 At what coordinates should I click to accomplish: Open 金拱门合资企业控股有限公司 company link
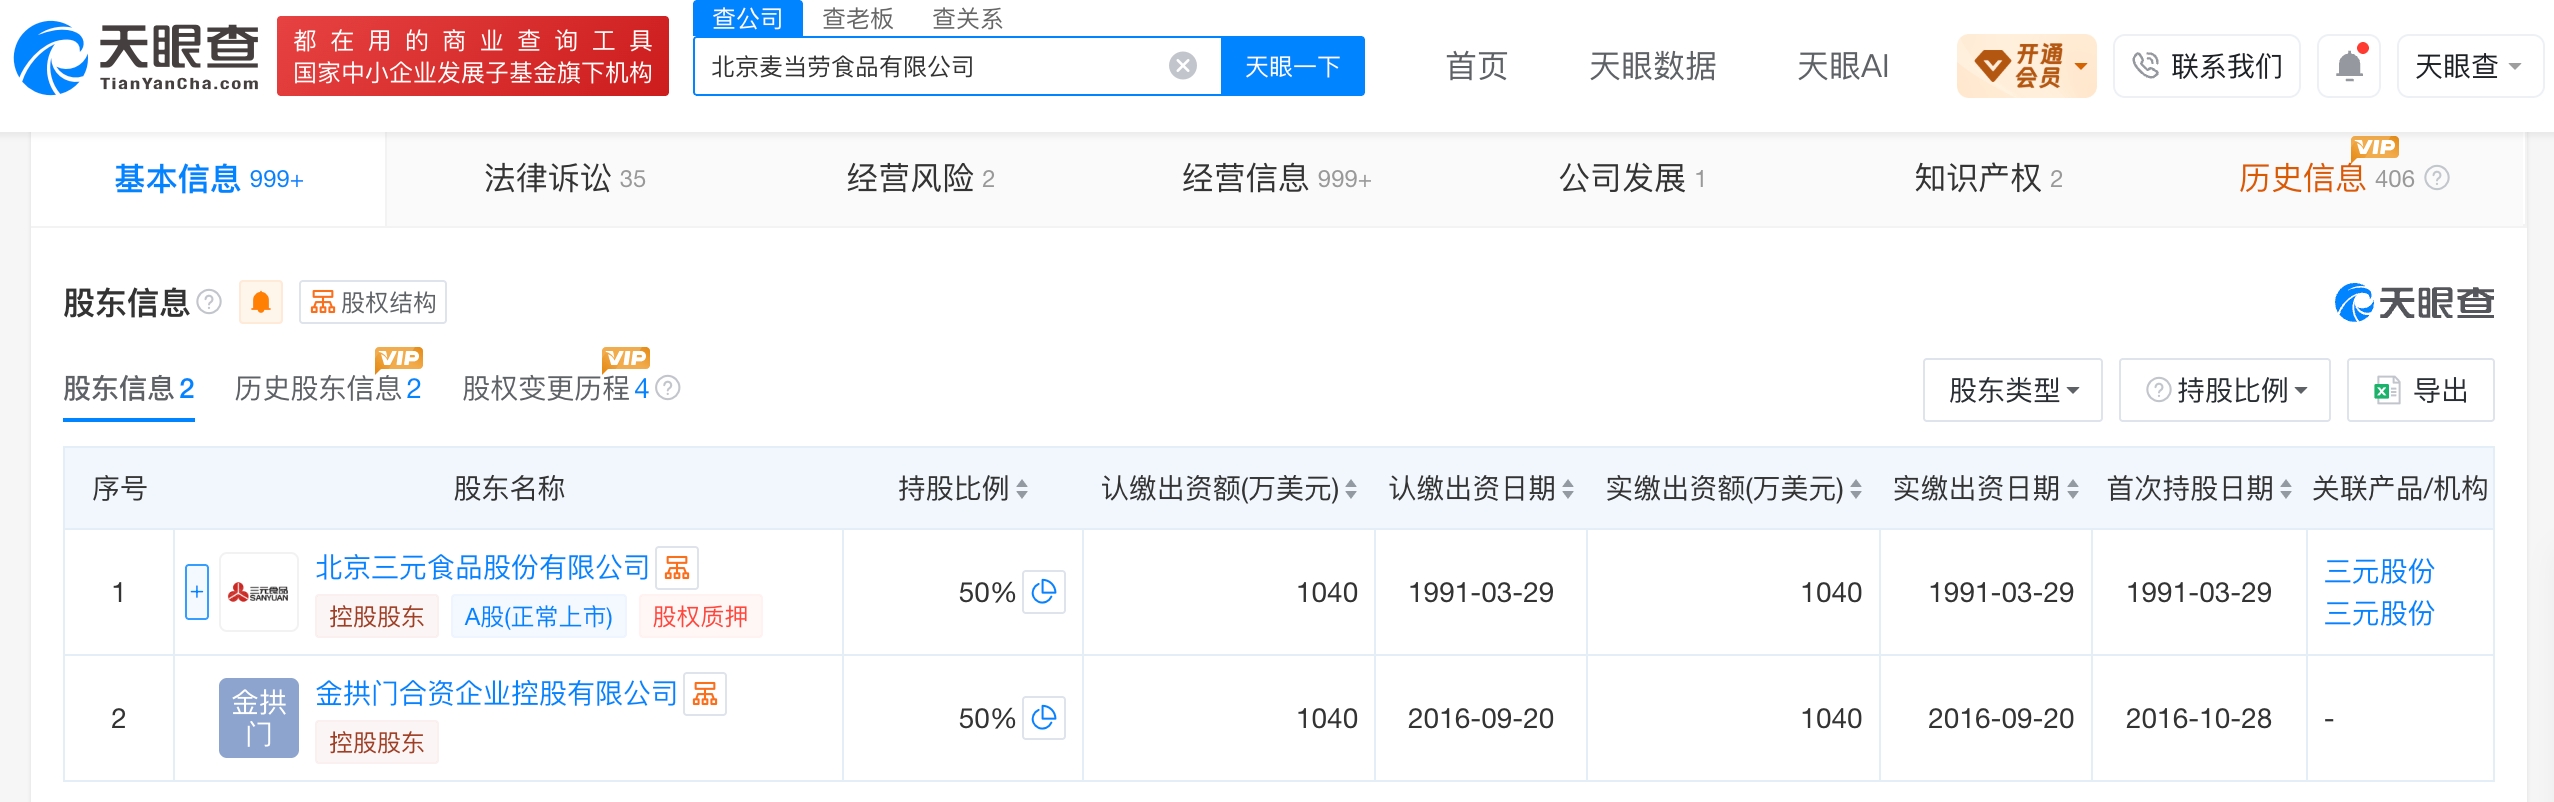click(x=497, y=694)
